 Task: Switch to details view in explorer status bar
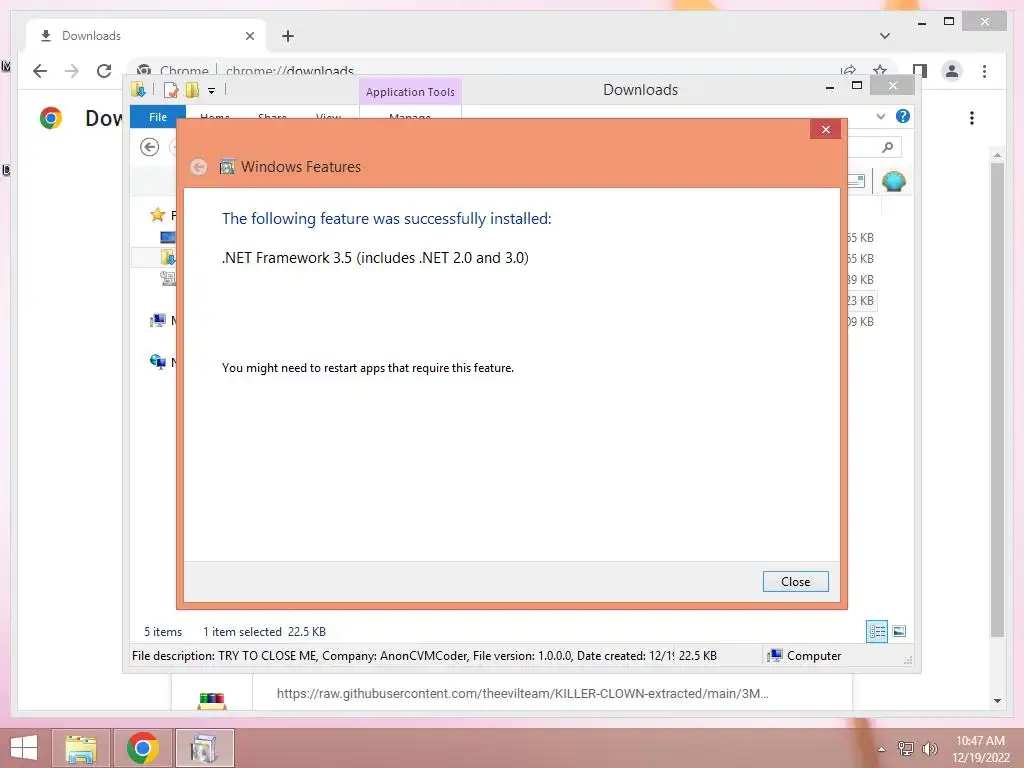click(876, 631)
